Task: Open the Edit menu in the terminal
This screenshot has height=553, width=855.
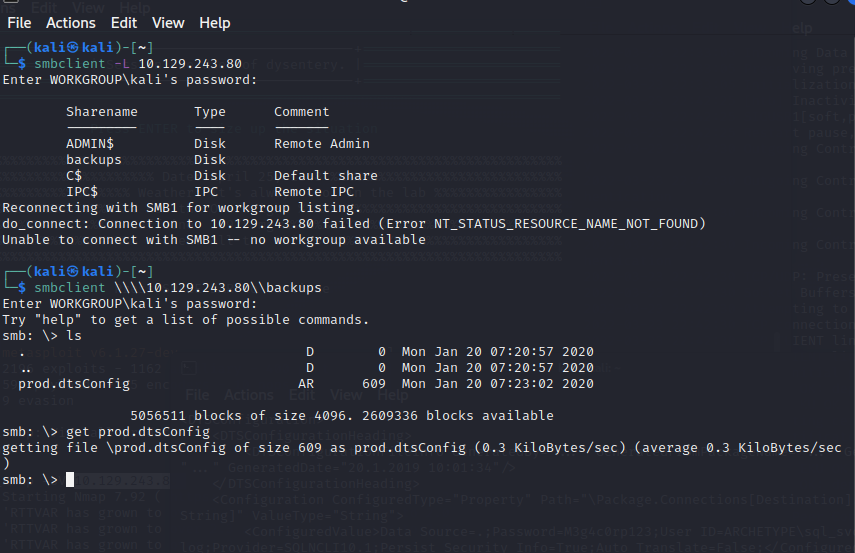Action: click(x=124, y=22)
